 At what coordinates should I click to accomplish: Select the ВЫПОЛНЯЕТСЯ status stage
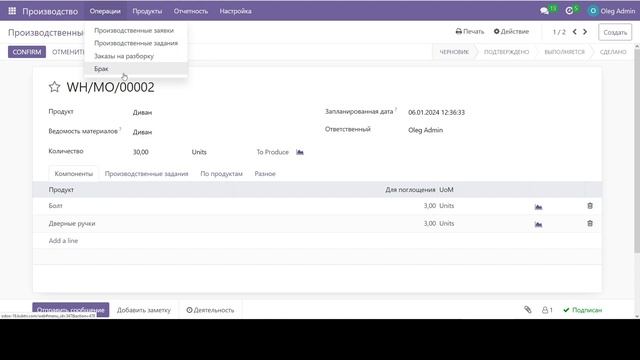coord(564,52)
